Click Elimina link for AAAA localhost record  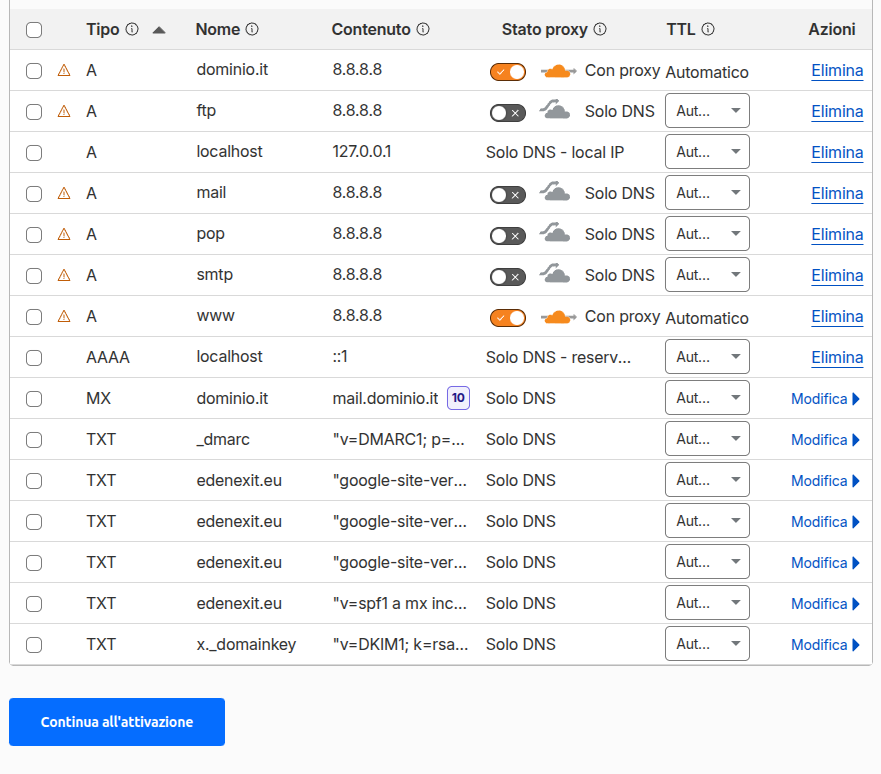[837, 358]
